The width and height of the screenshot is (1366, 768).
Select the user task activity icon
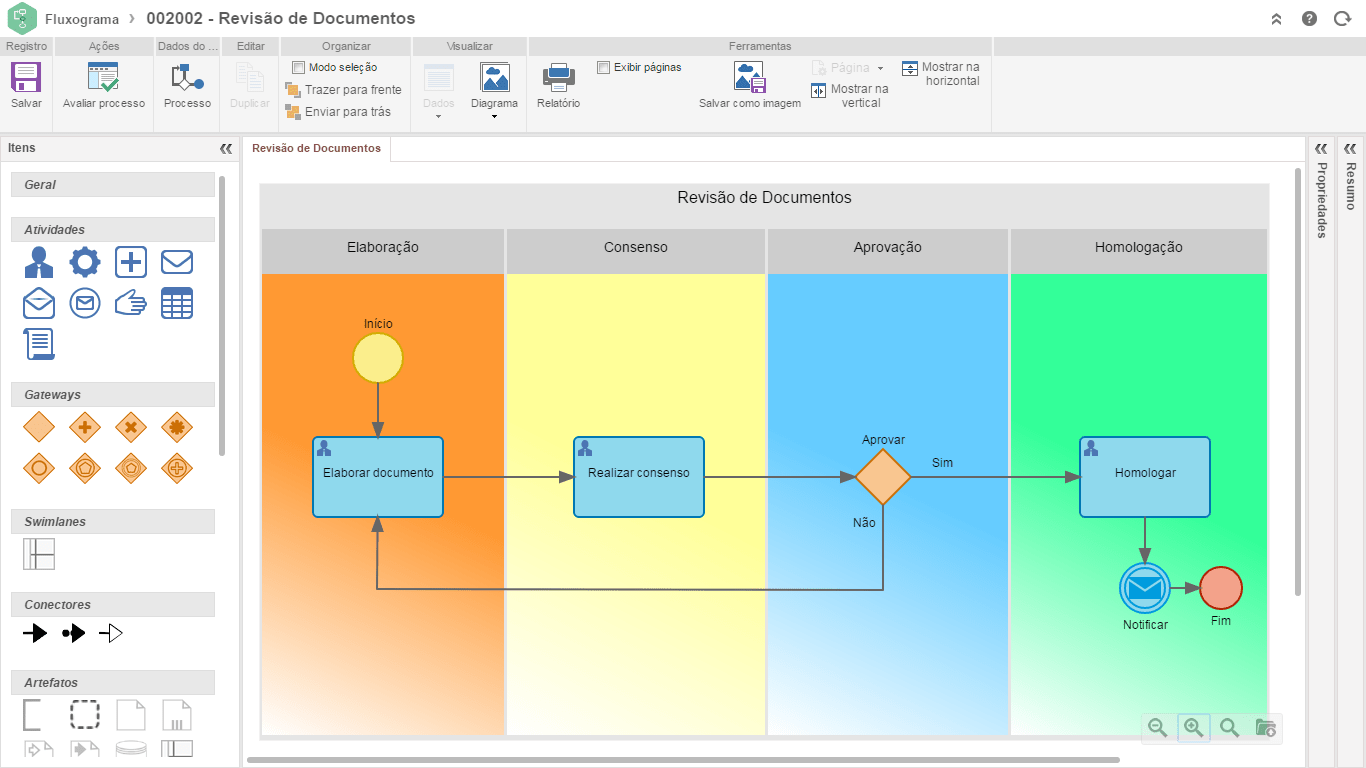coord(39,262)
